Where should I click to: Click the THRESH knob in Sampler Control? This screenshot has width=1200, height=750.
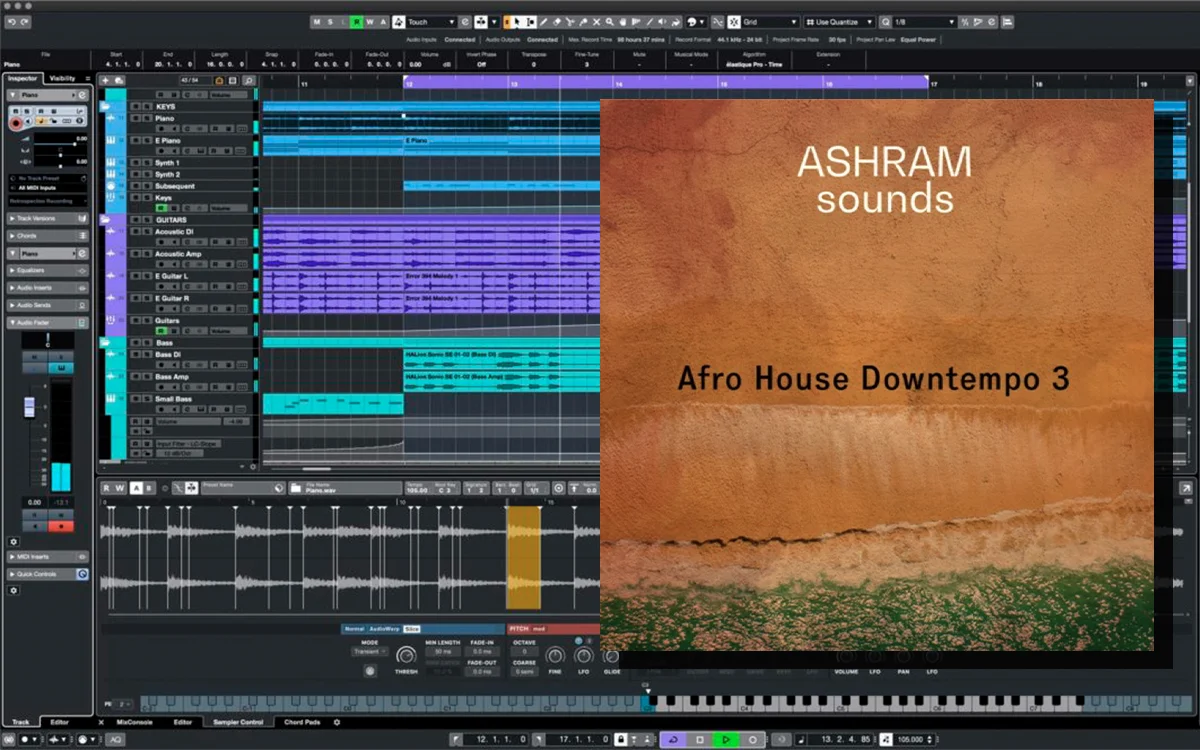point(406,655)
